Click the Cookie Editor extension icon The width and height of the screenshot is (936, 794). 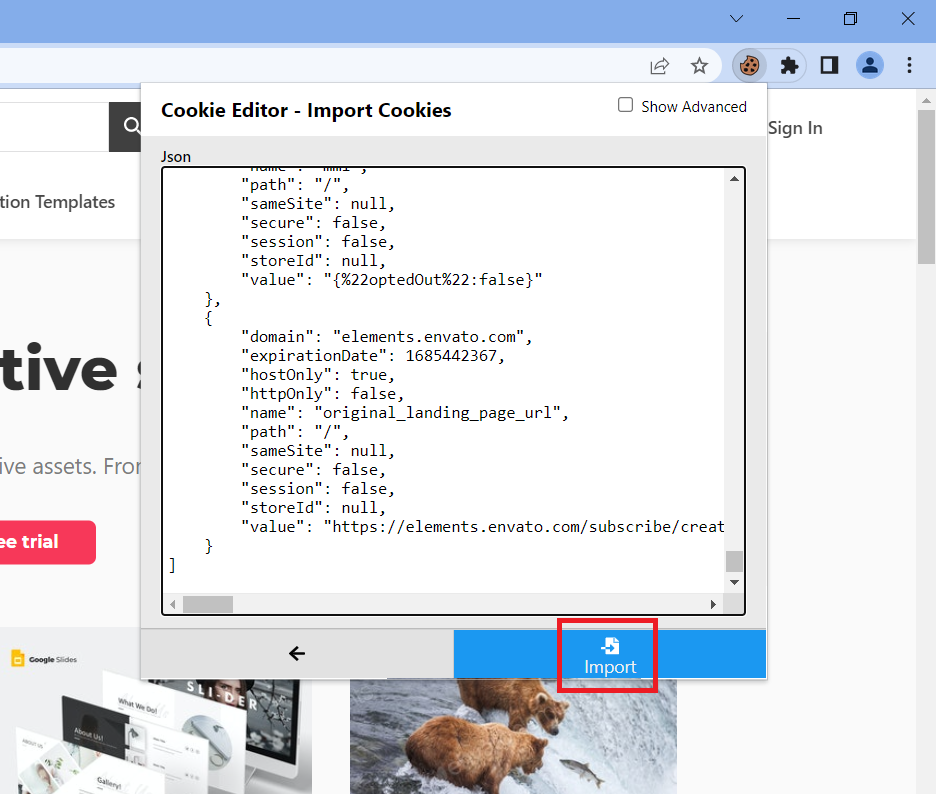(748, 66)
